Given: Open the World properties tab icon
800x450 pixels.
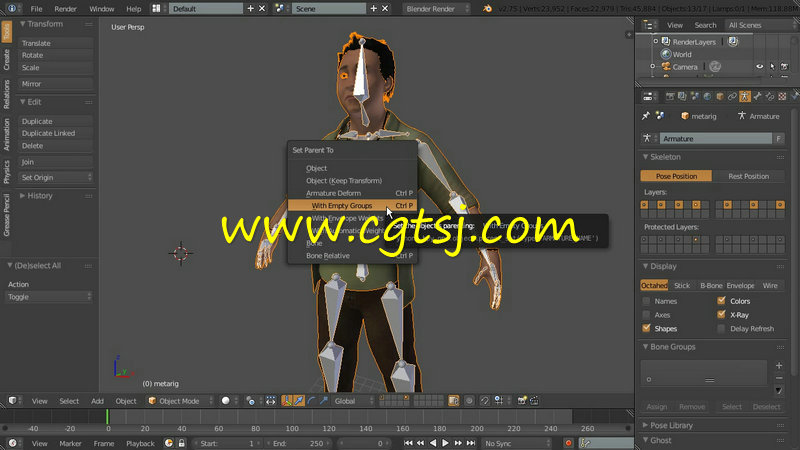Looking at the screenshot, I should click(707, 96).
